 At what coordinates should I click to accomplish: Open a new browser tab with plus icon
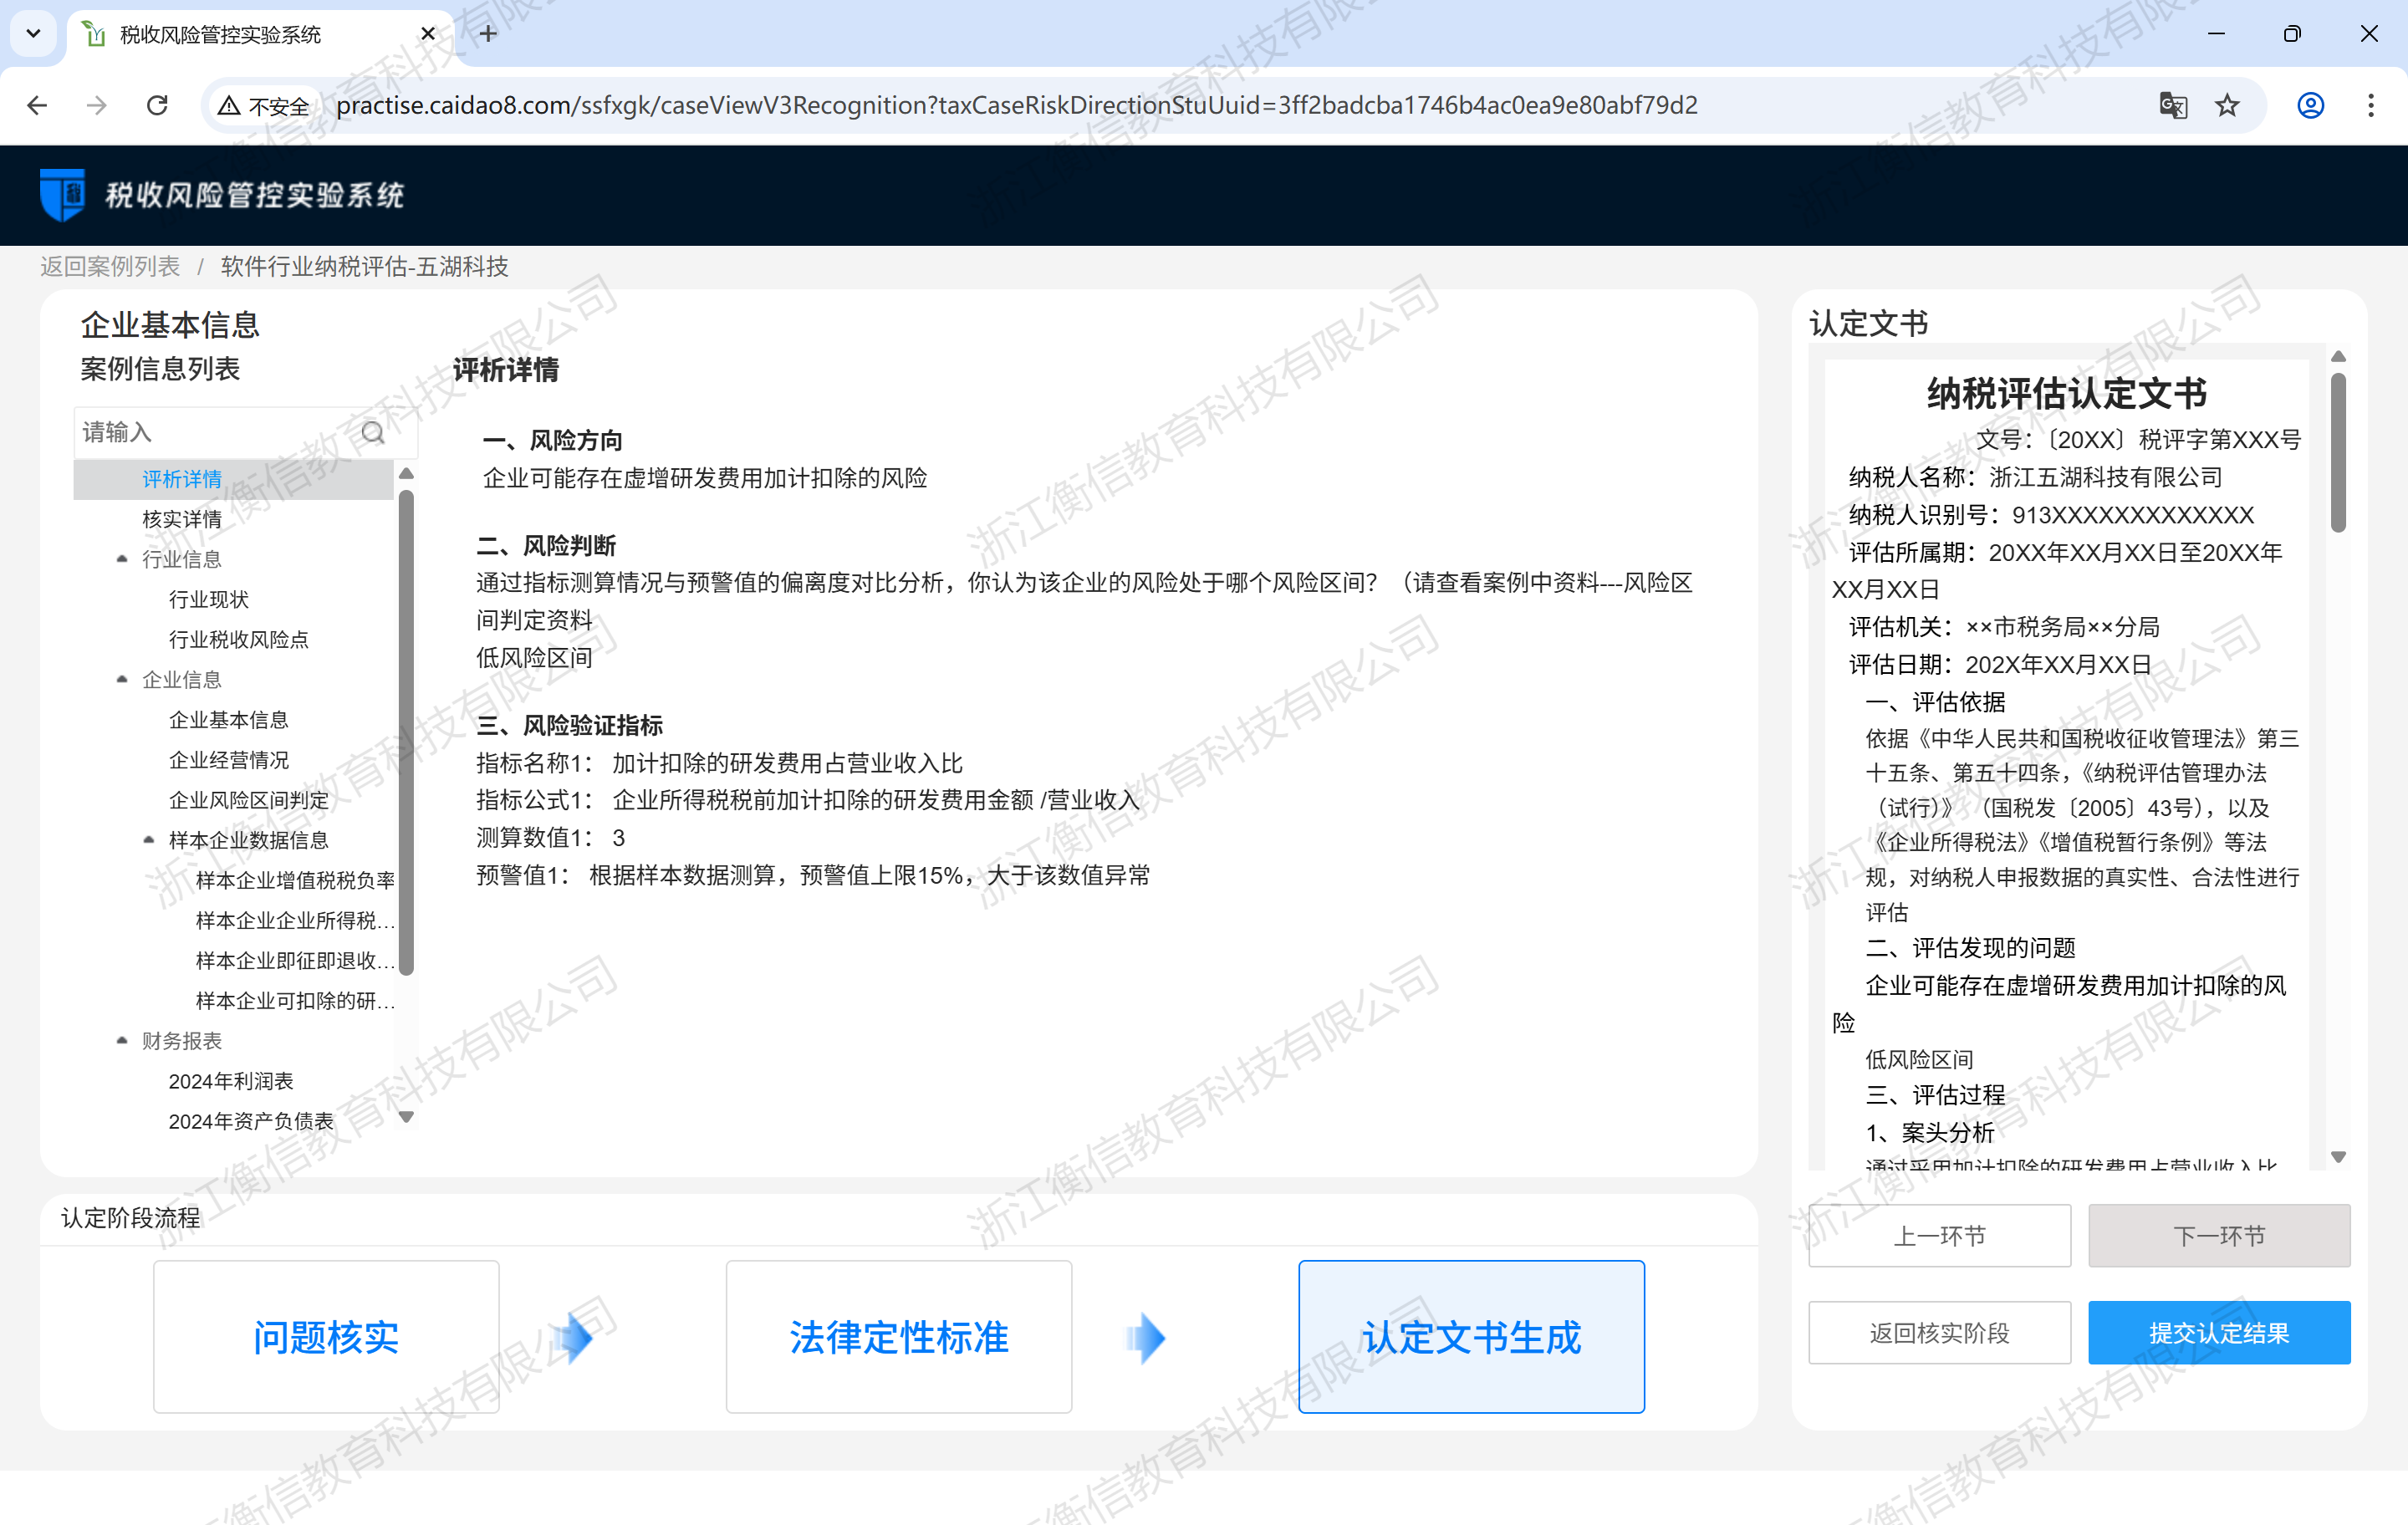(488, 34)
